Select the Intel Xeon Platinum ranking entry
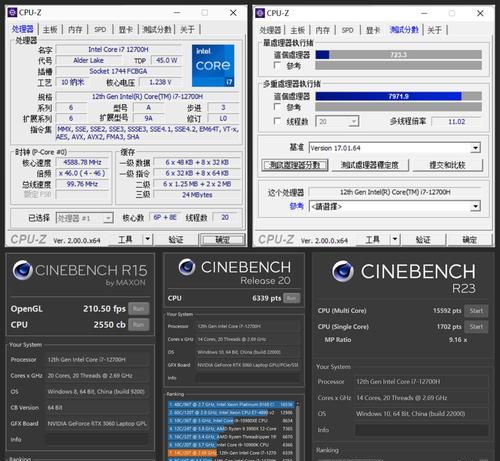The height and width of the screenshot is (461, 500). (x=231, y=404)
